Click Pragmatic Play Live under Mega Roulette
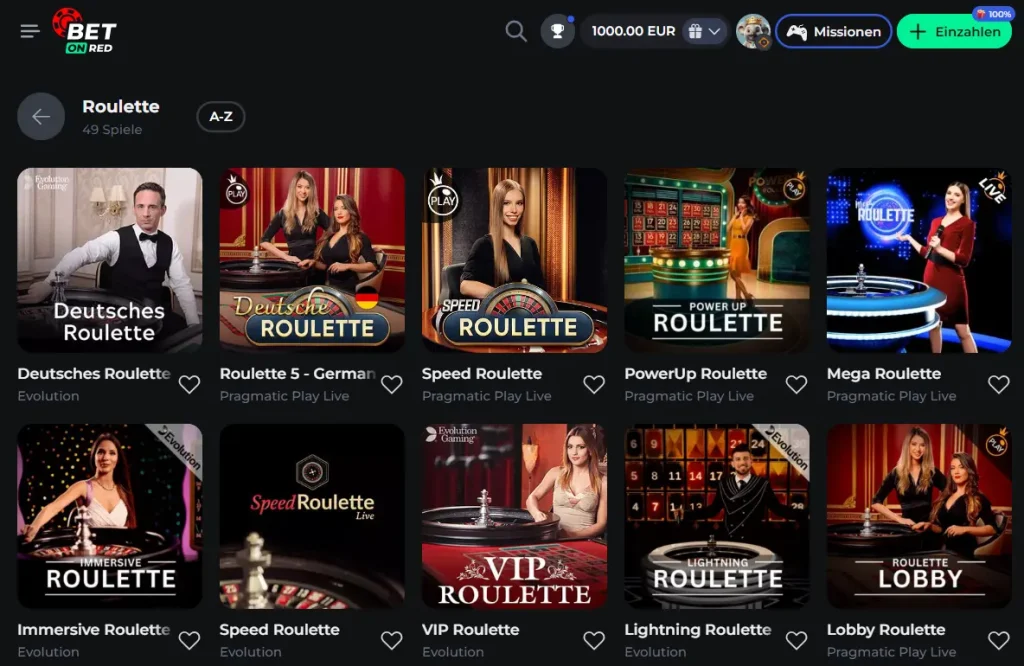The height and width of the screenshot is (666, 1024). click(x=891, y=396)
